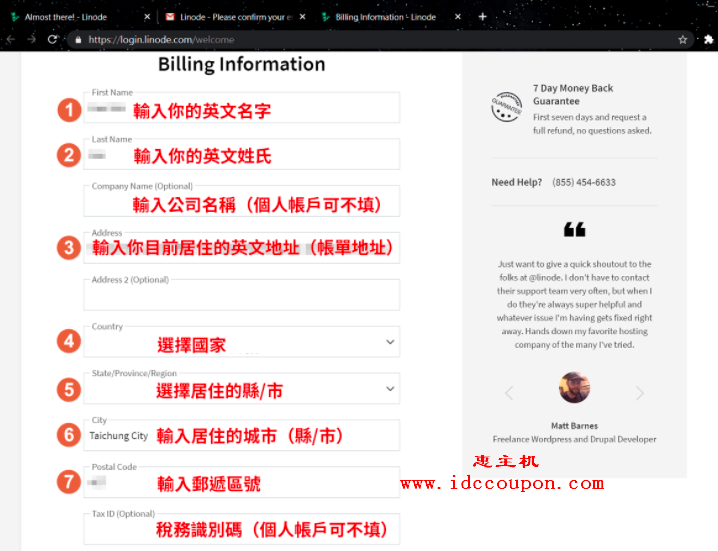Expand the Country dropdown
This screenshot has width=718, height=551.
(389, 342)
